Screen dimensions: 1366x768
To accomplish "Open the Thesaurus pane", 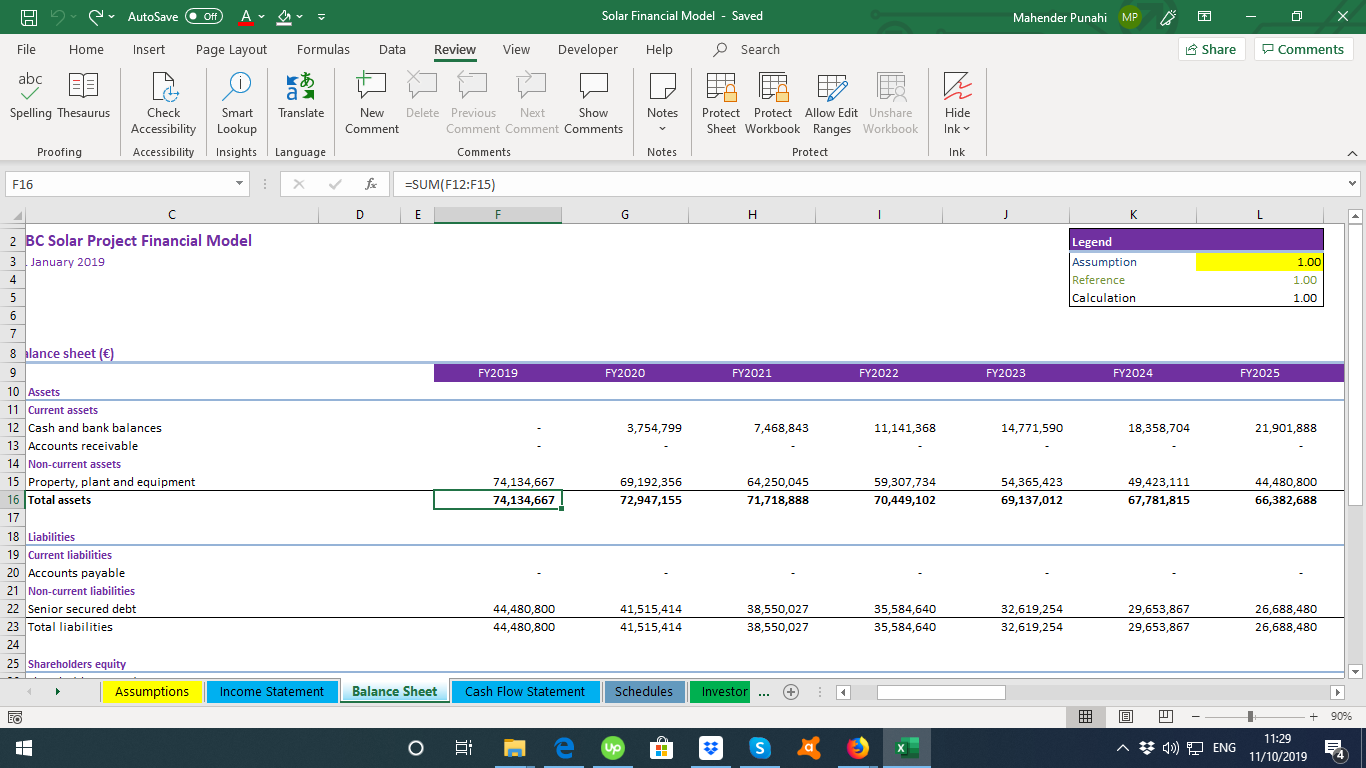I will (83, 97).
